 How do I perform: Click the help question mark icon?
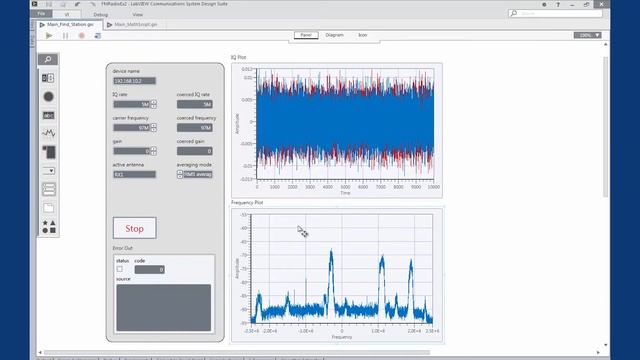pos(558,4)
